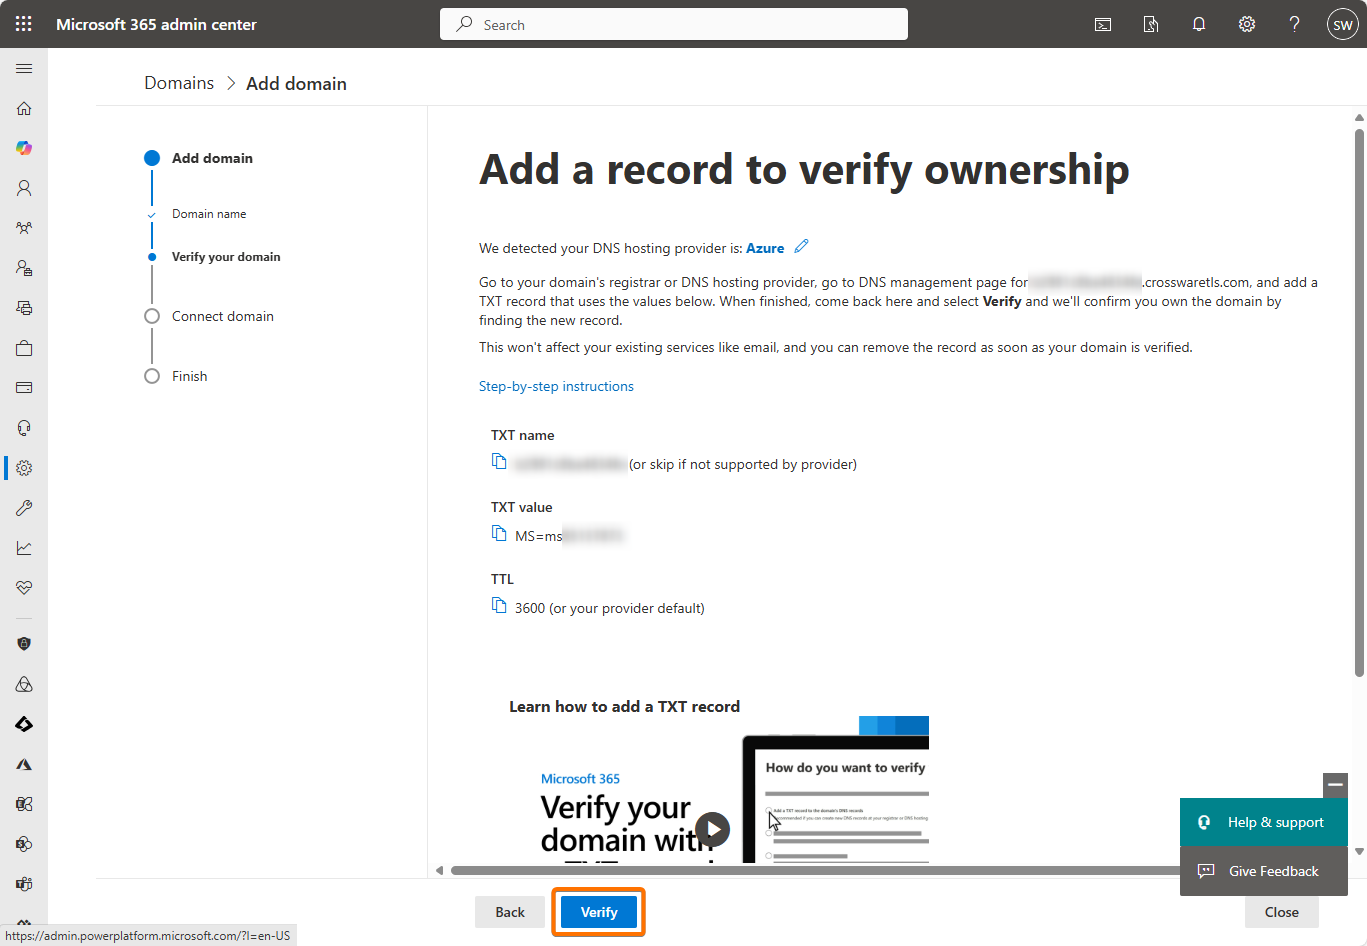1367x946 pixels.
Task: Edit the detected DNS hosting provider
Action: pos(801,247)
